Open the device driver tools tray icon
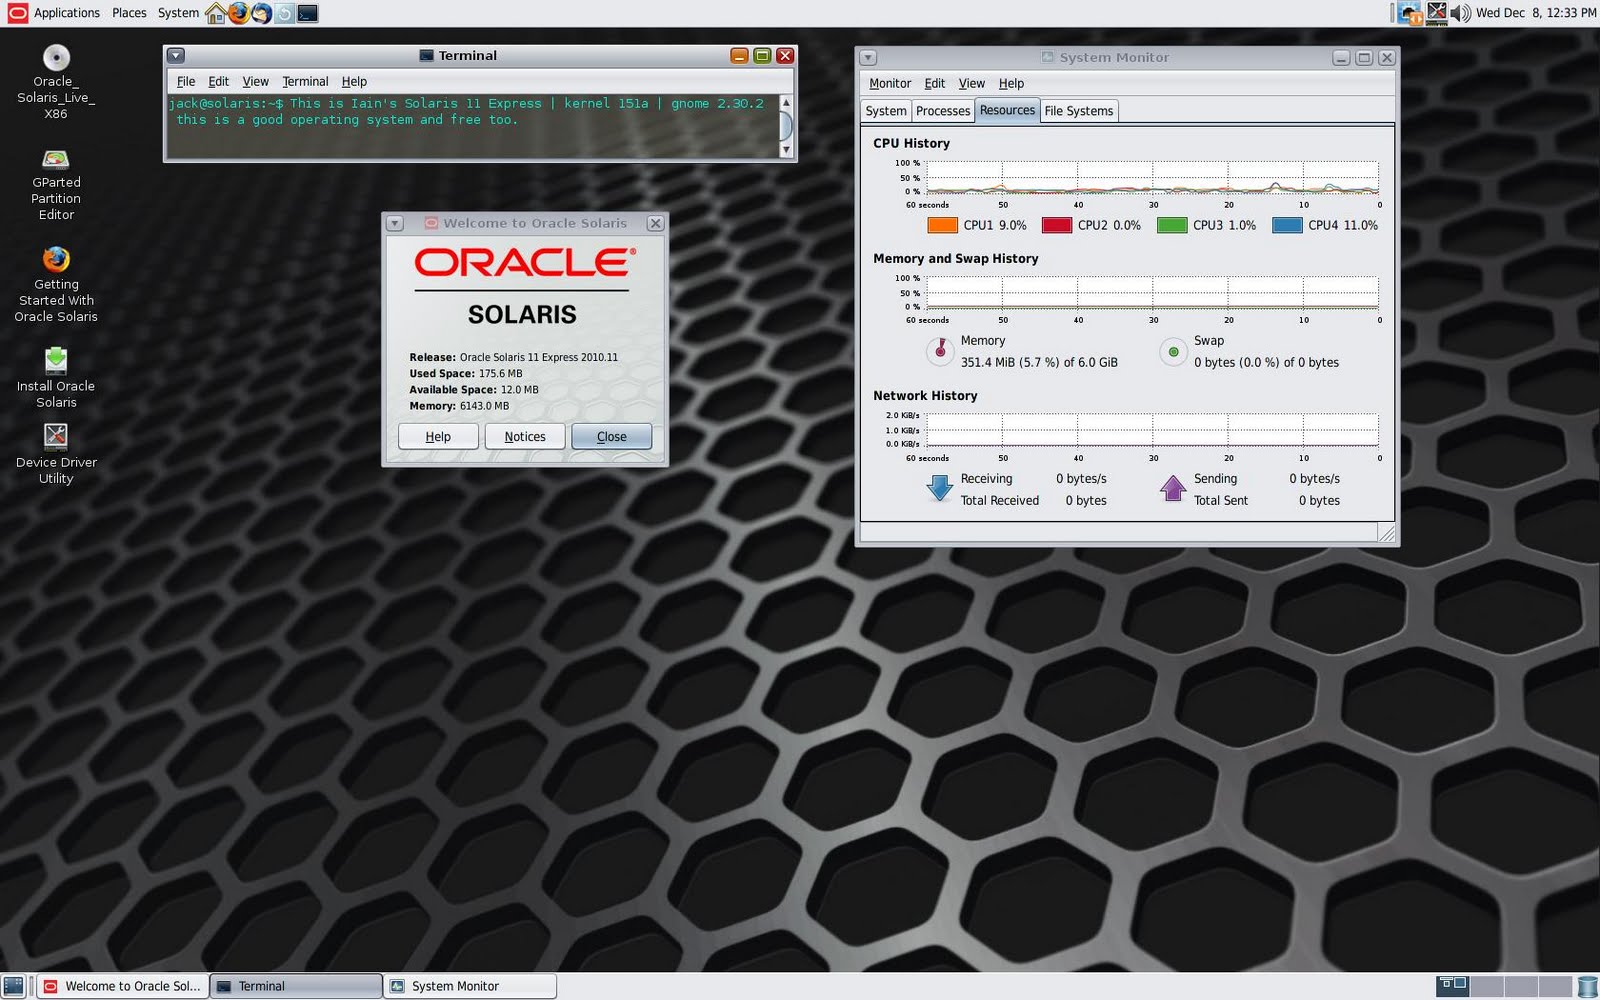Image resolution: width=1600 pixels, height=1000 pixels. (1437, 13)
